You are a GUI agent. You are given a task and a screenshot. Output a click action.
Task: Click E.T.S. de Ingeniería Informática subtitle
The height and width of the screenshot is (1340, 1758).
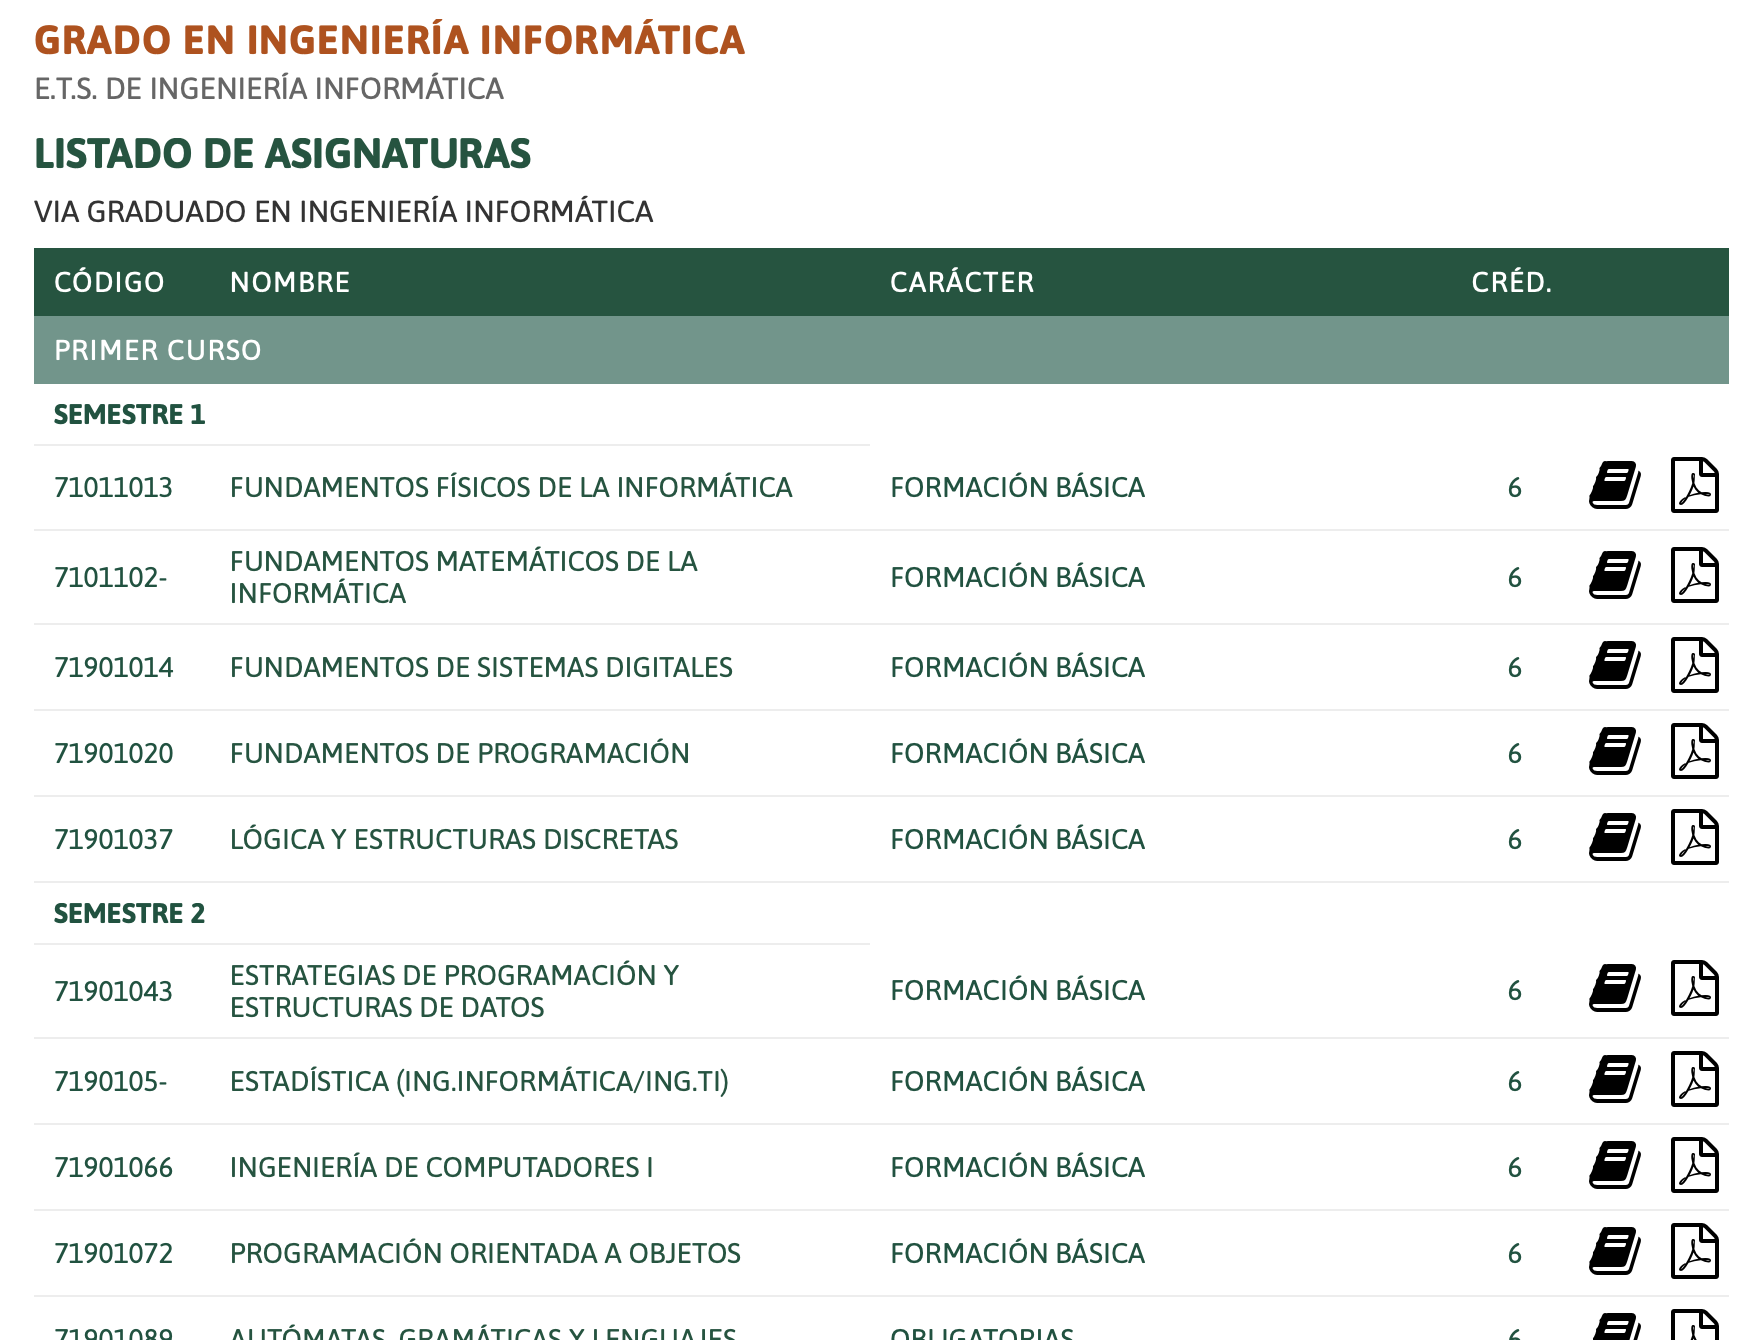(269, 89)
